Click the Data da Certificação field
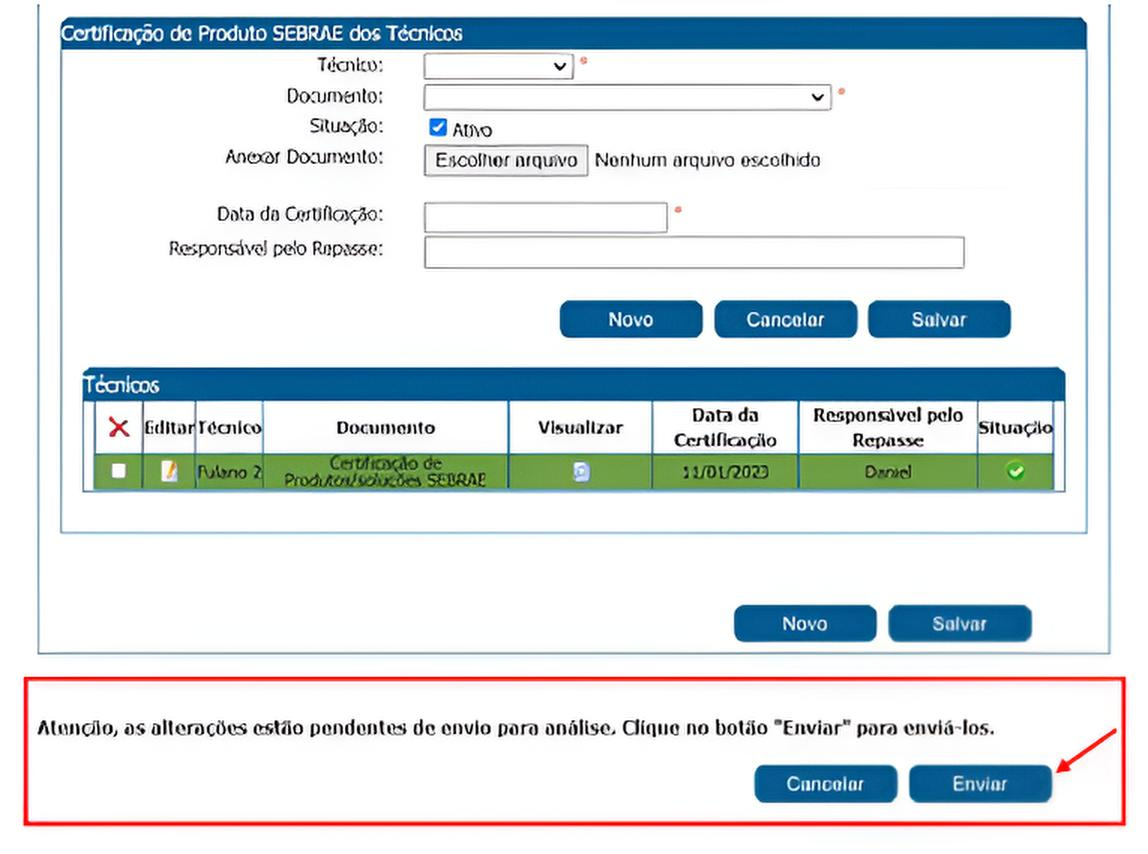1148x854 pixels. click(545, 216)
